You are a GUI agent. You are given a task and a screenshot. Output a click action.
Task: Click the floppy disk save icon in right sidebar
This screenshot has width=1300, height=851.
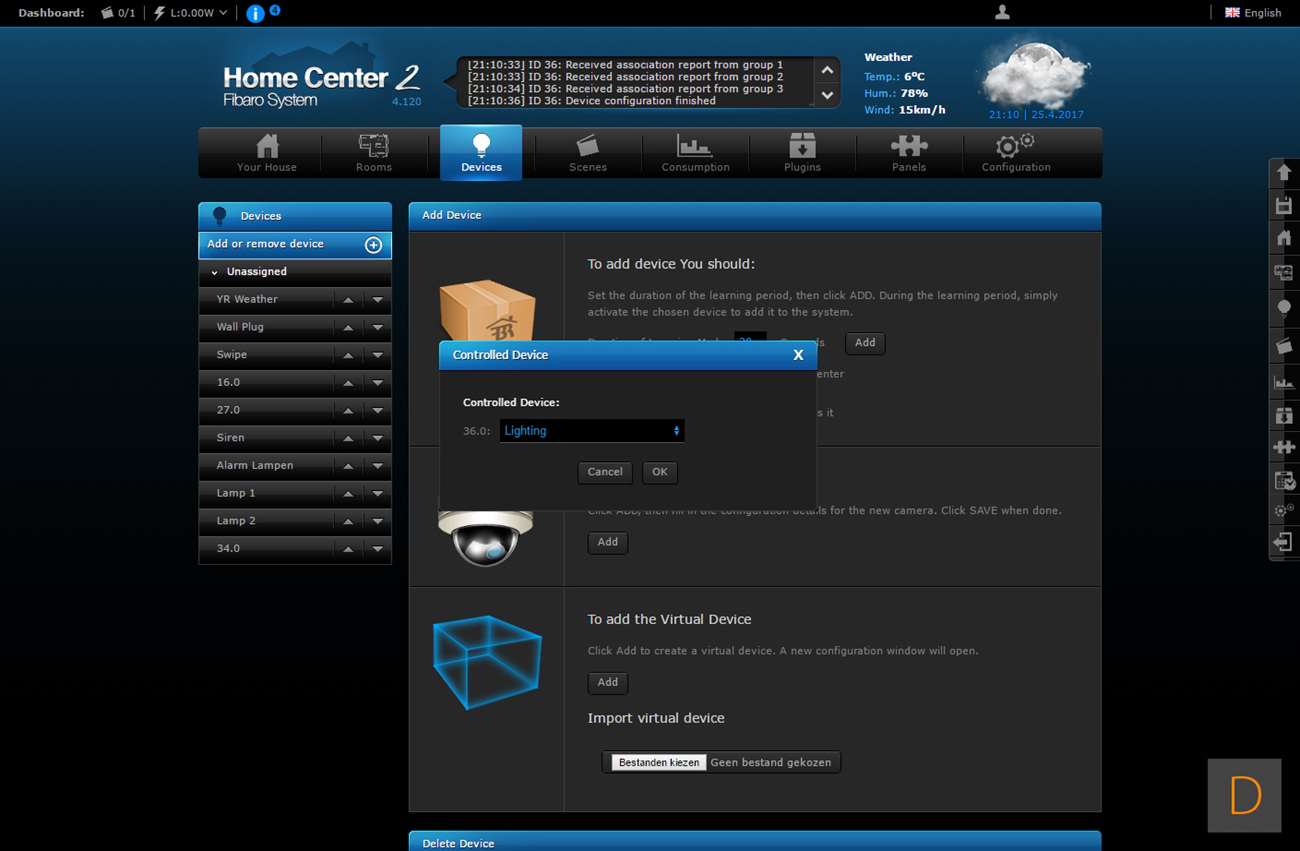1284,206
